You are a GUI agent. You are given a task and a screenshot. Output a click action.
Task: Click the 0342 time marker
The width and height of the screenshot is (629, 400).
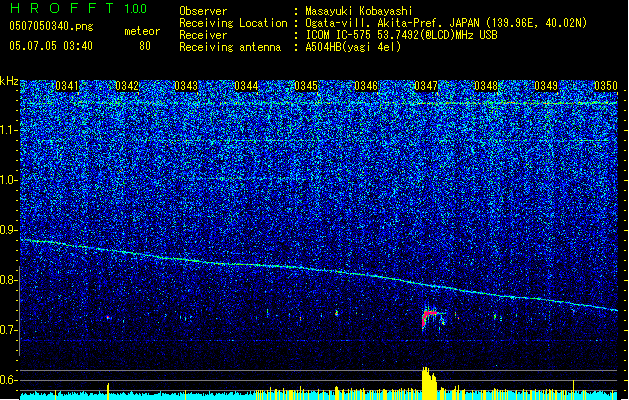click(127, 86)
